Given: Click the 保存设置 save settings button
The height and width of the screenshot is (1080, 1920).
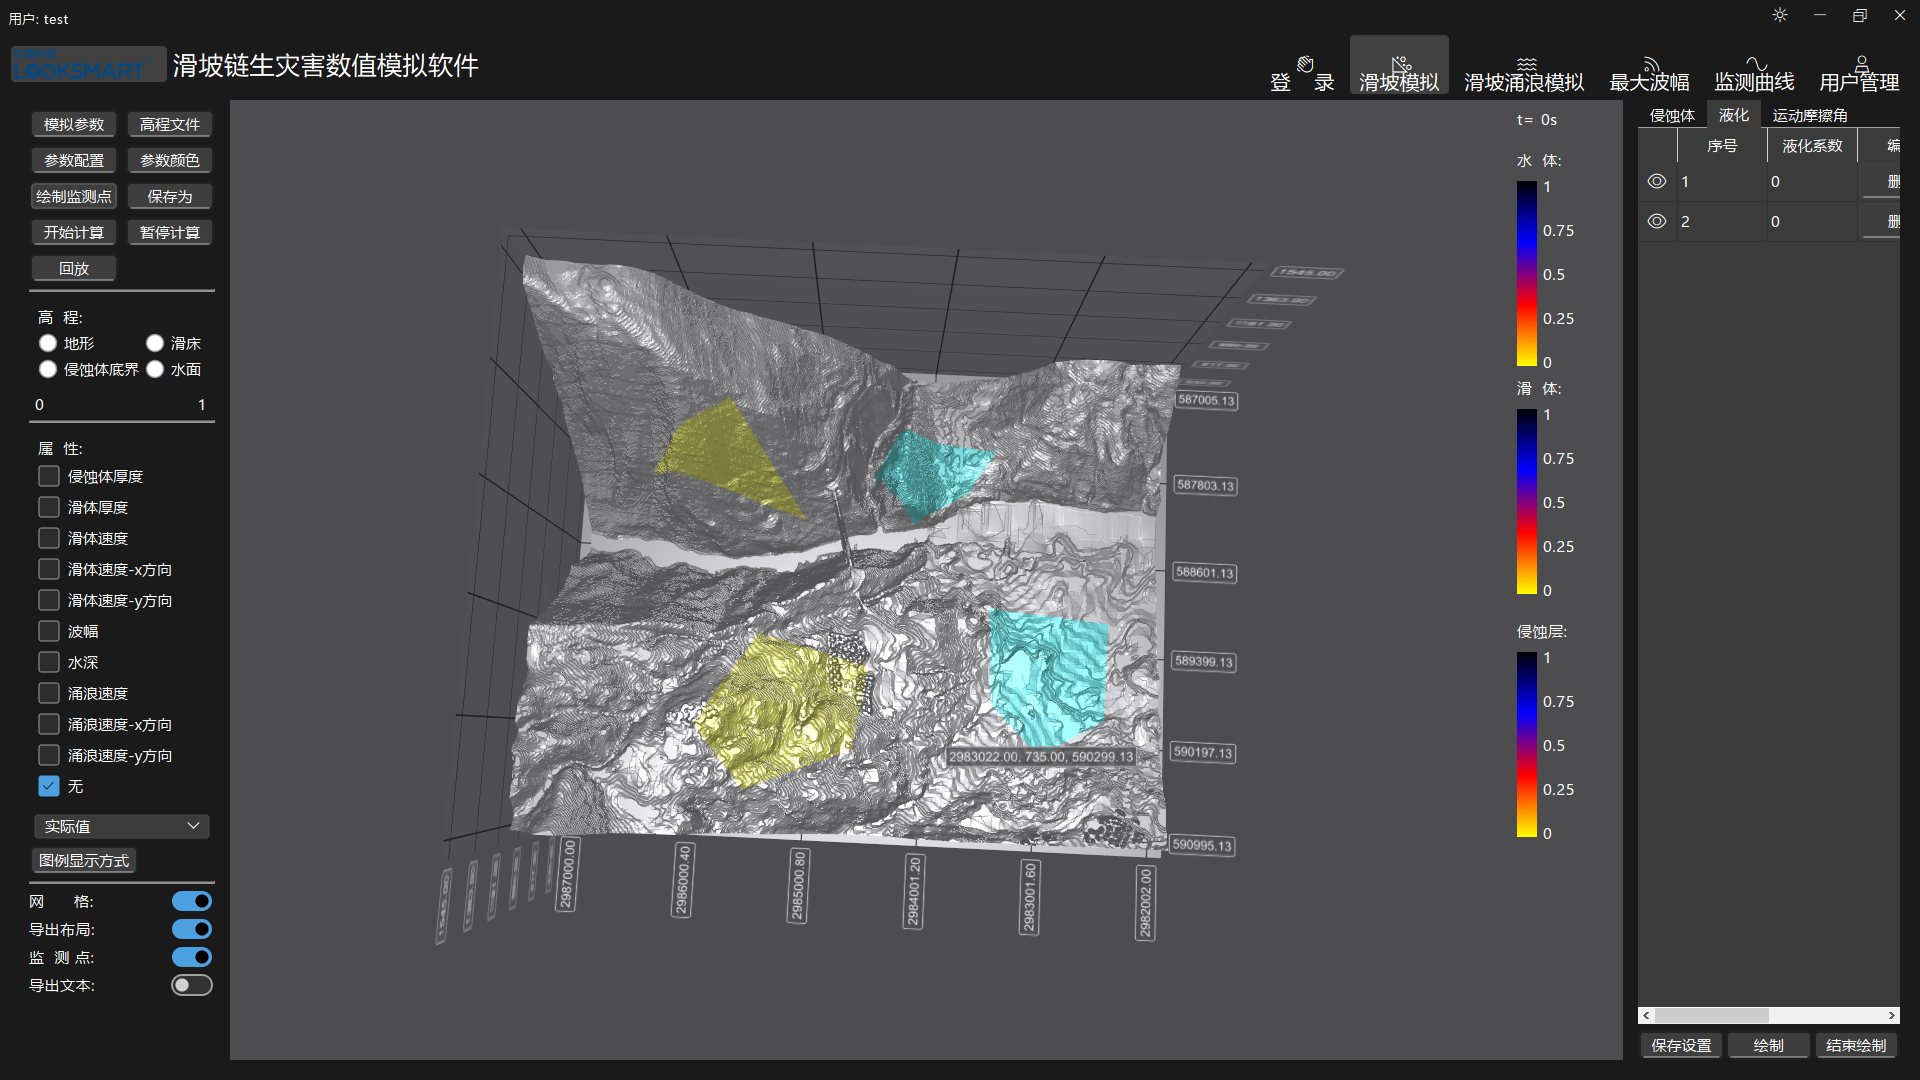Looking at the screenshot, I should pos(1681,1046).
